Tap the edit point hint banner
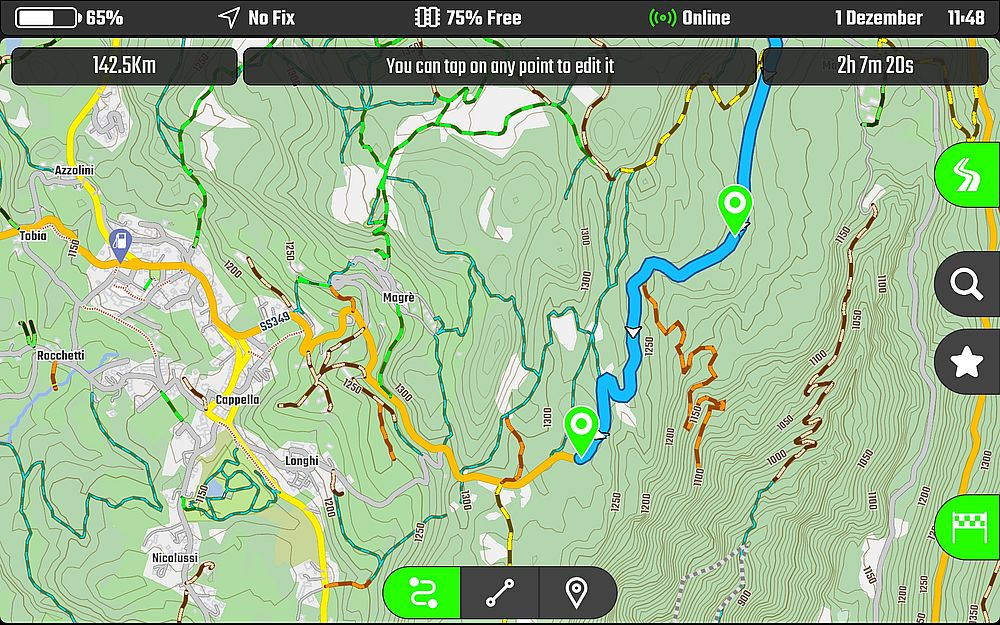The width and height of the screenshot is (1000, 625). click(x=500, y=66)
